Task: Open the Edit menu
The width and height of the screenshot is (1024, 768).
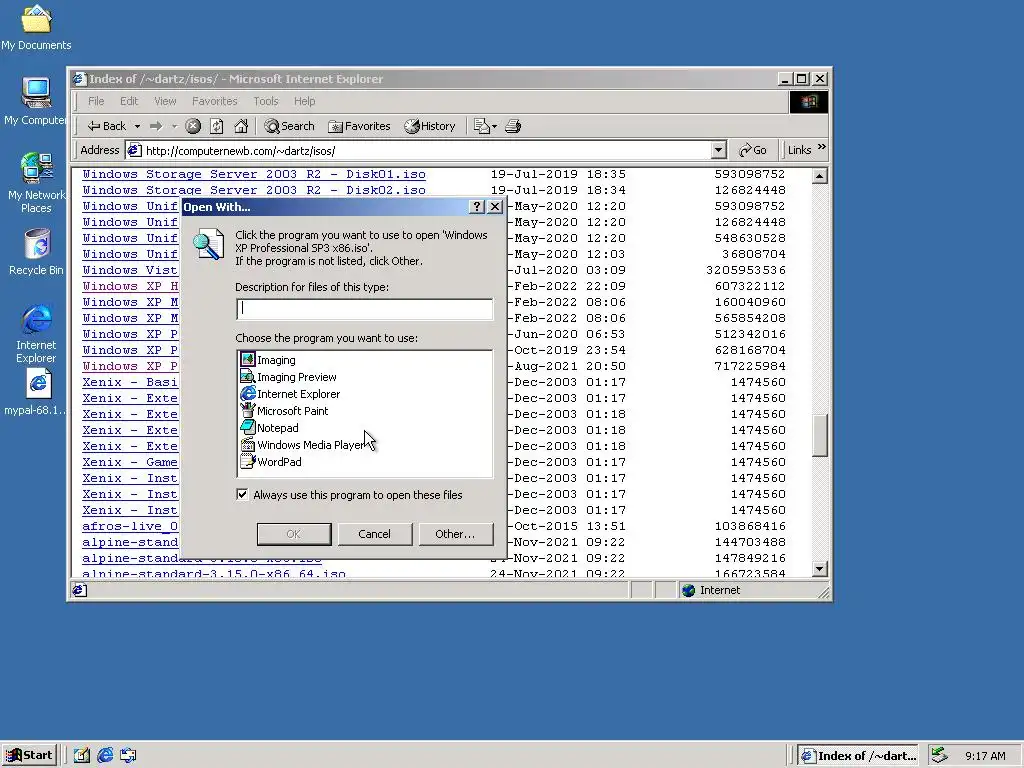Action: click(x=129, y=101)
